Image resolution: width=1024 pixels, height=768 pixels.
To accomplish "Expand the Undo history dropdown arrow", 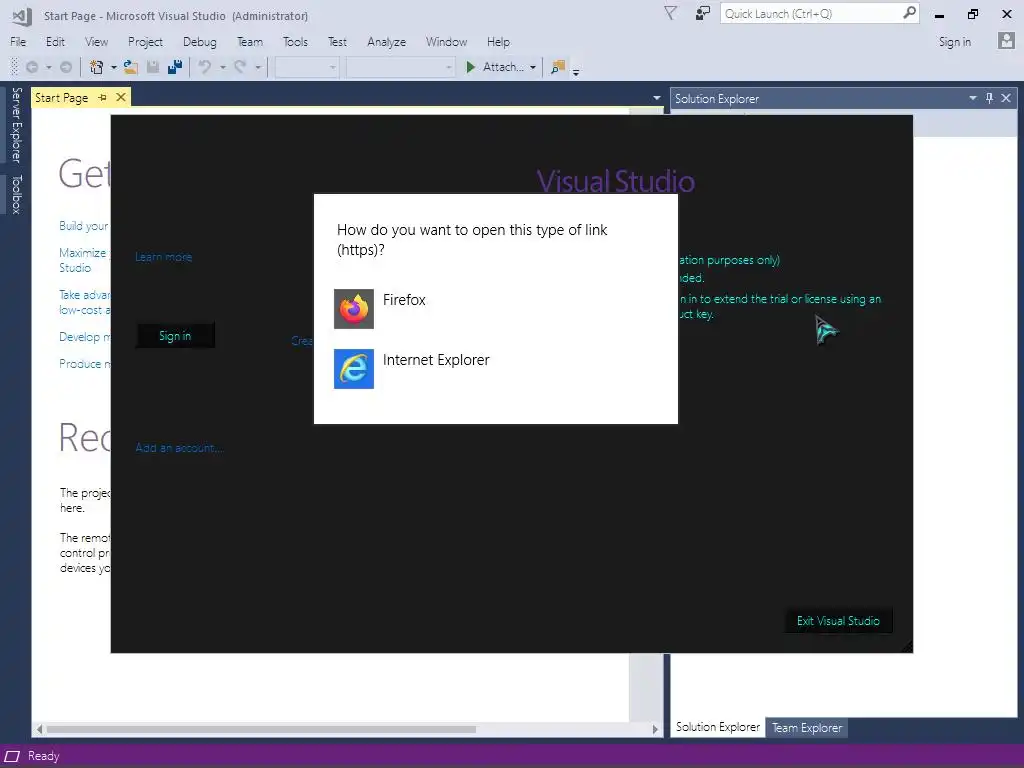I will [223, 67].
